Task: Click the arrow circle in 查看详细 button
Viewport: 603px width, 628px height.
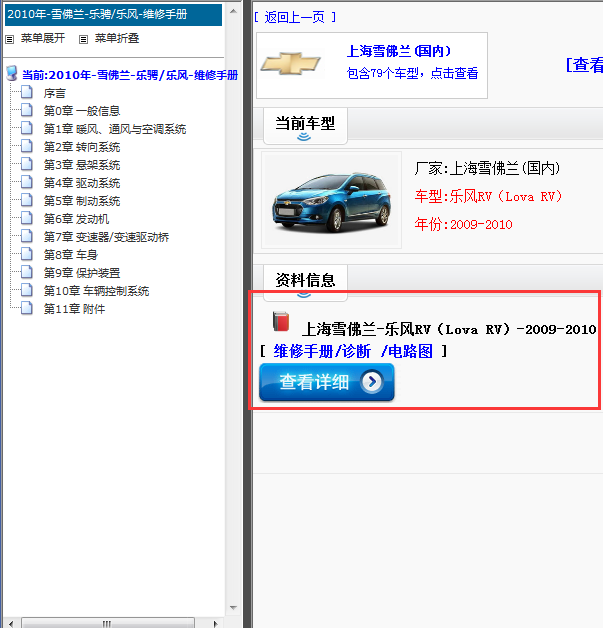Action: coord(372,382)
